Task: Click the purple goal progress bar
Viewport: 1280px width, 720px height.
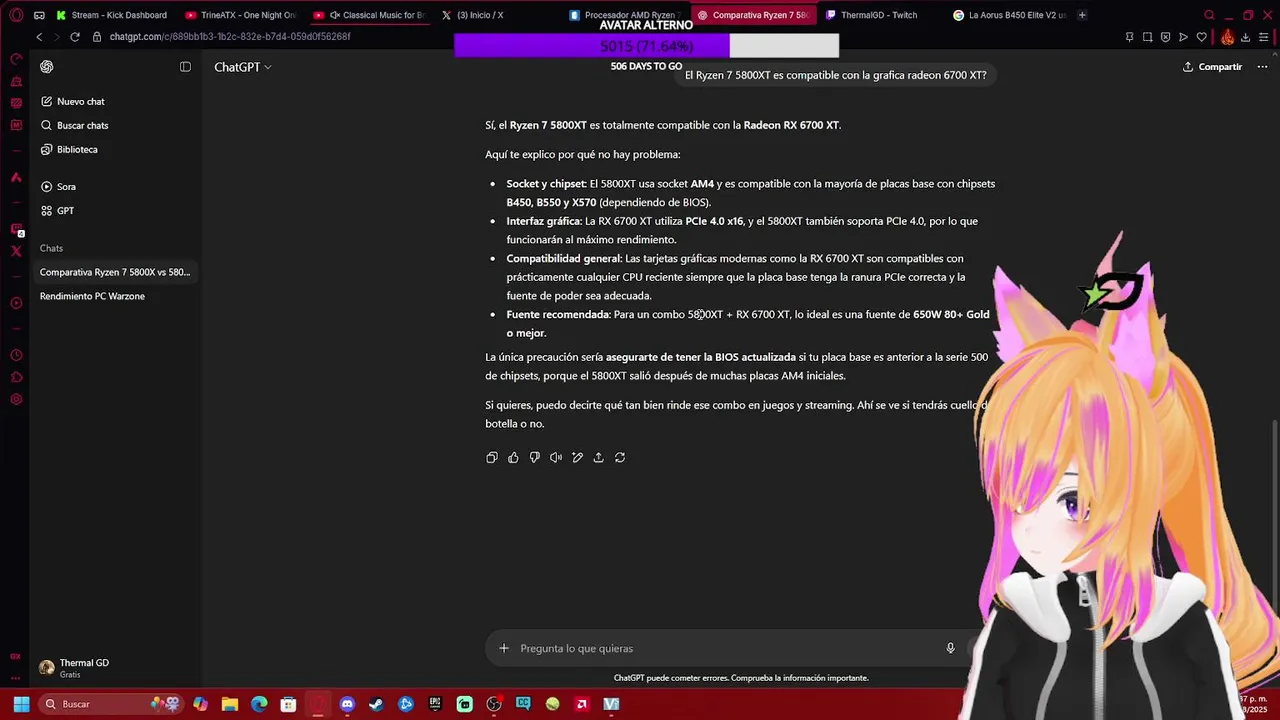Action: [646, 46]
